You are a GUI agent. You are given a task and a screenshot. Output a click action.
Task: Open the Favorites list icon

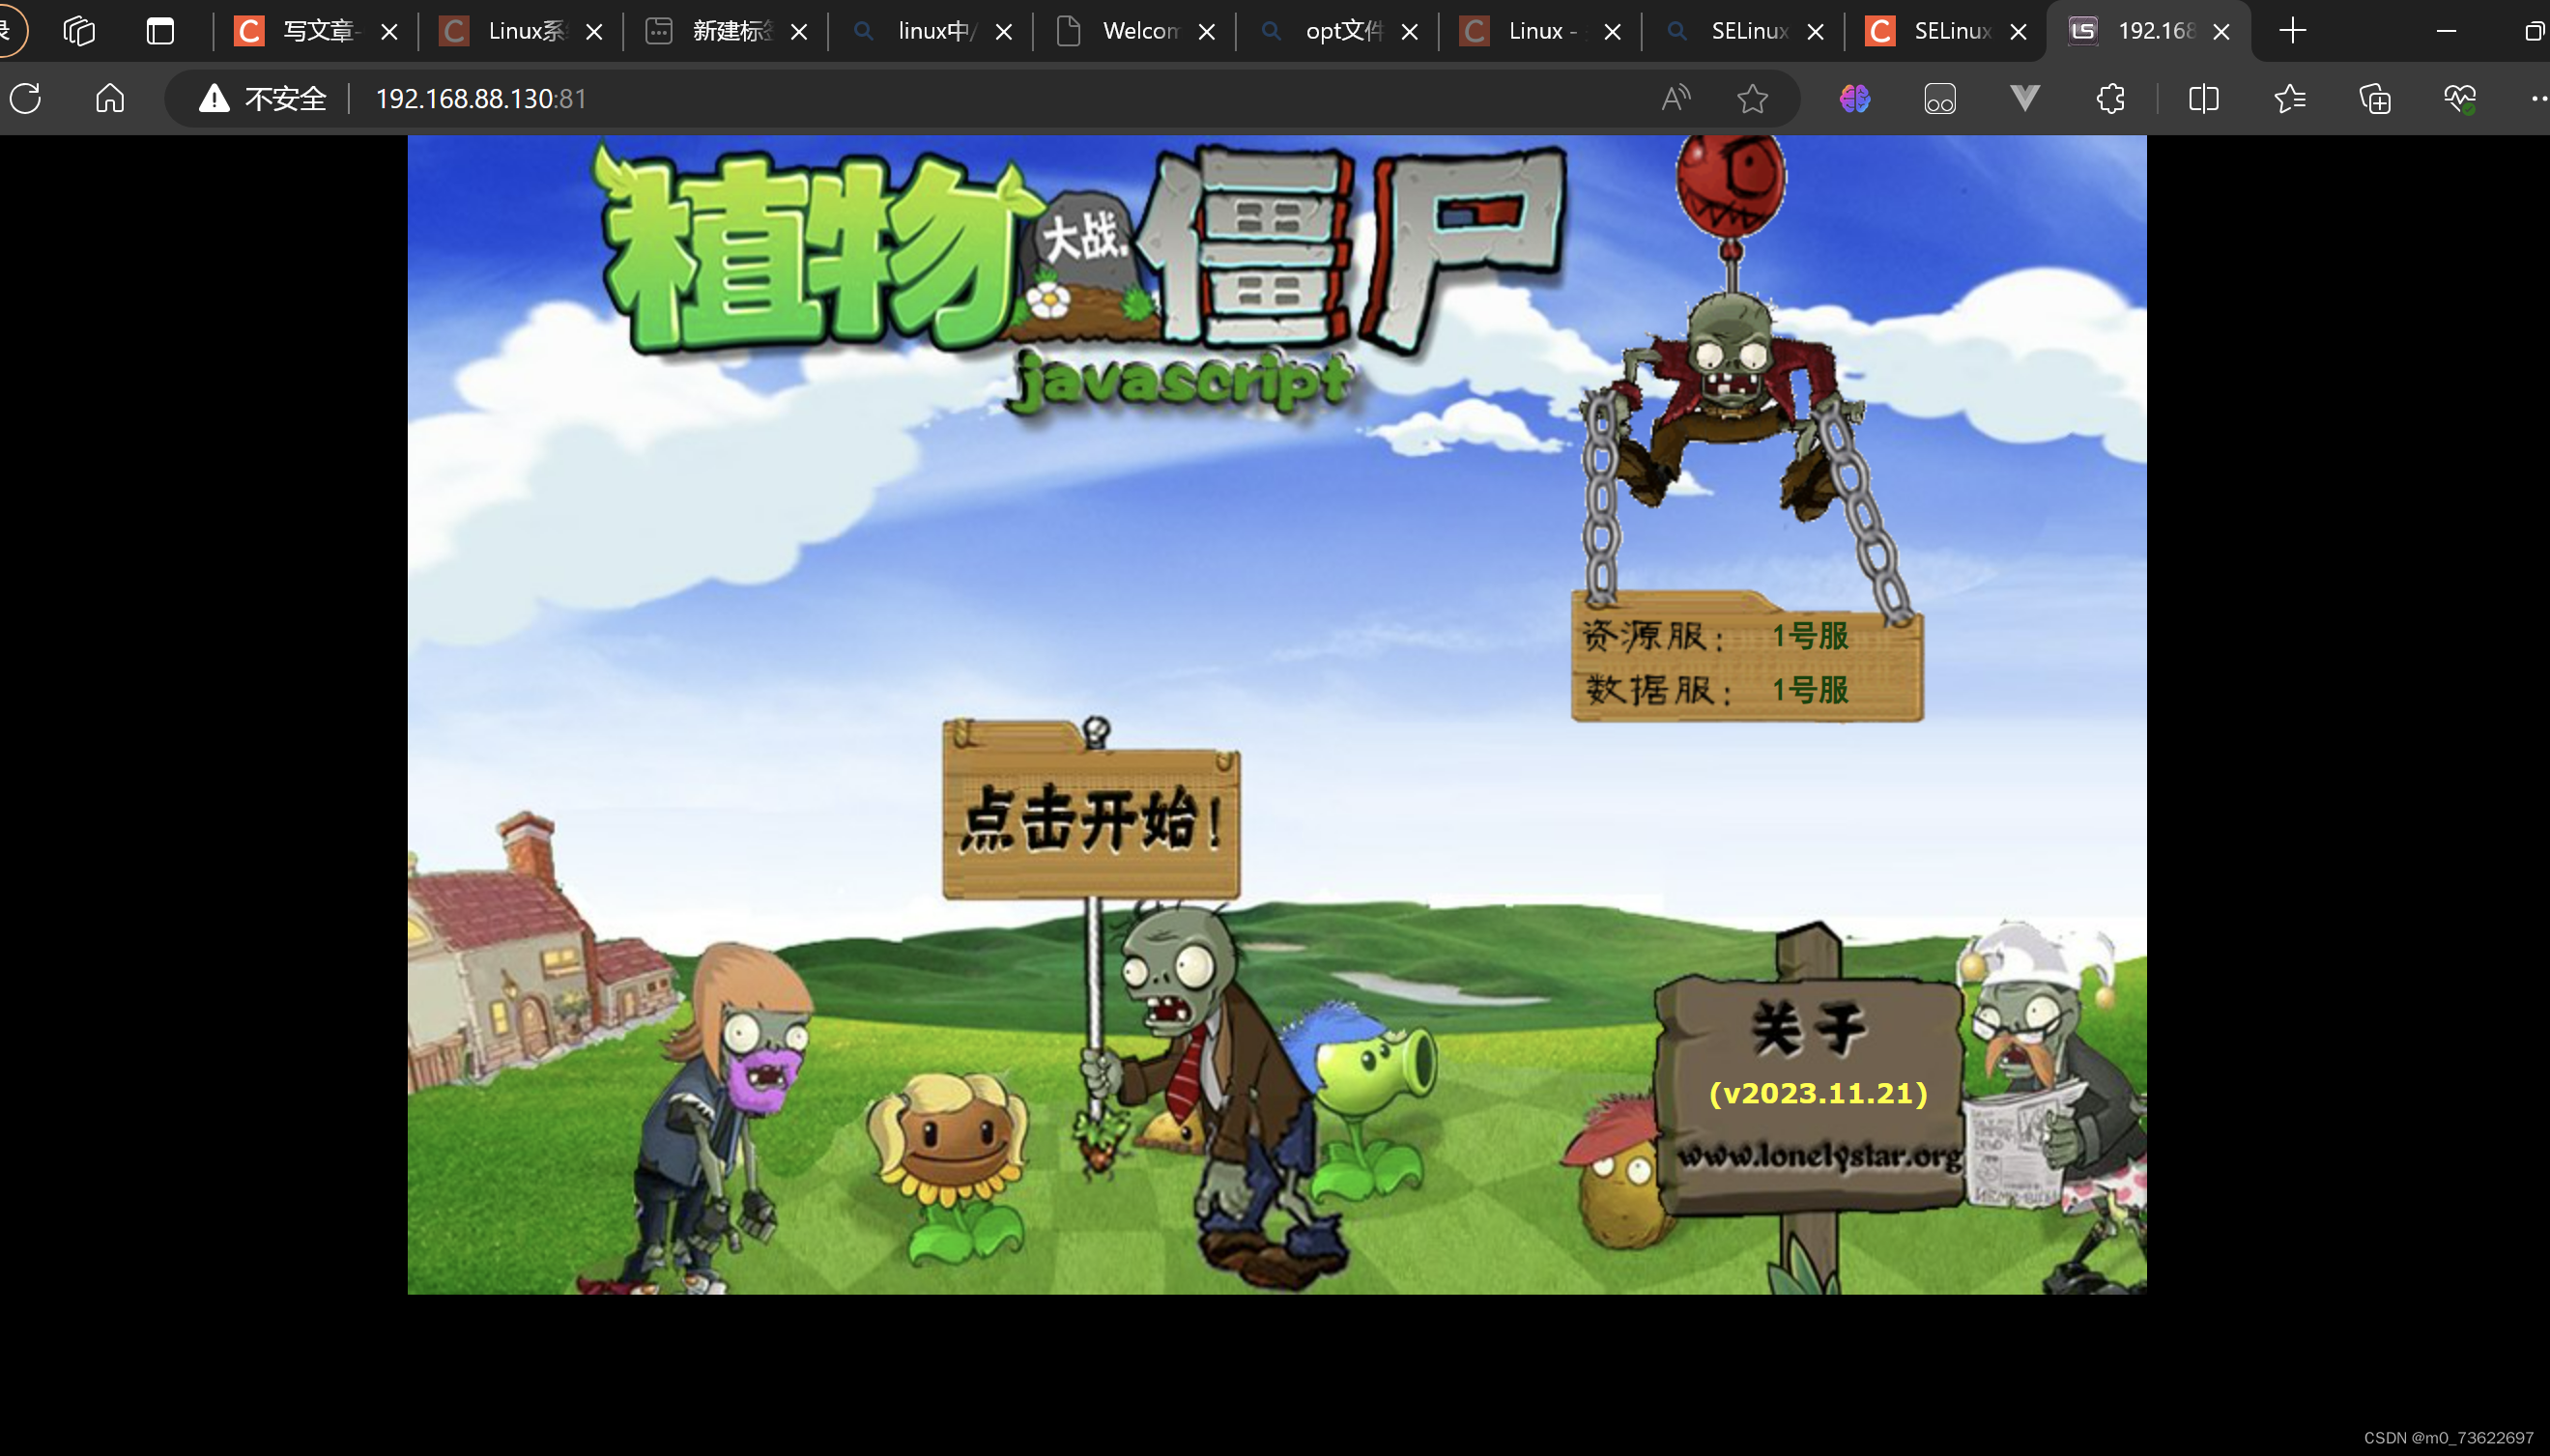coord(2290,98)
